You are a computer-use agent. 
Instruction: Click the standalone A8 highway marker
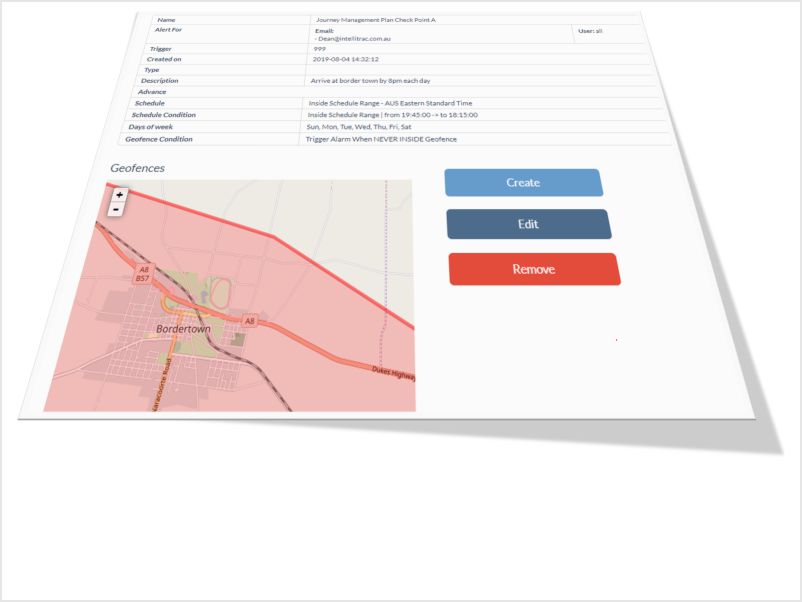click(250, 321)
